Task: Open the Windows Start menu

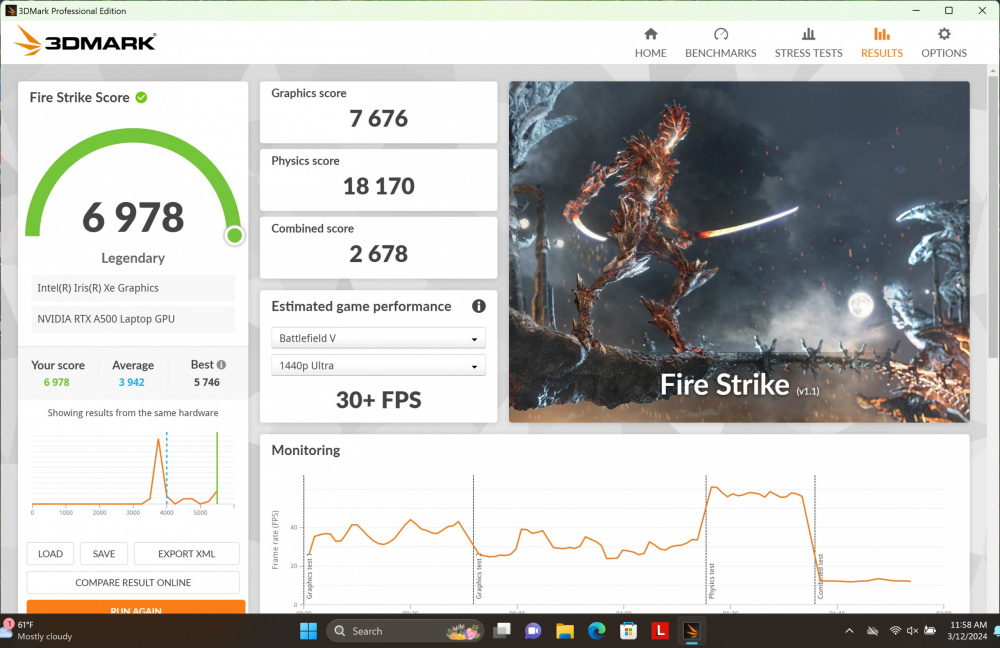Action: tap(309, 631)
